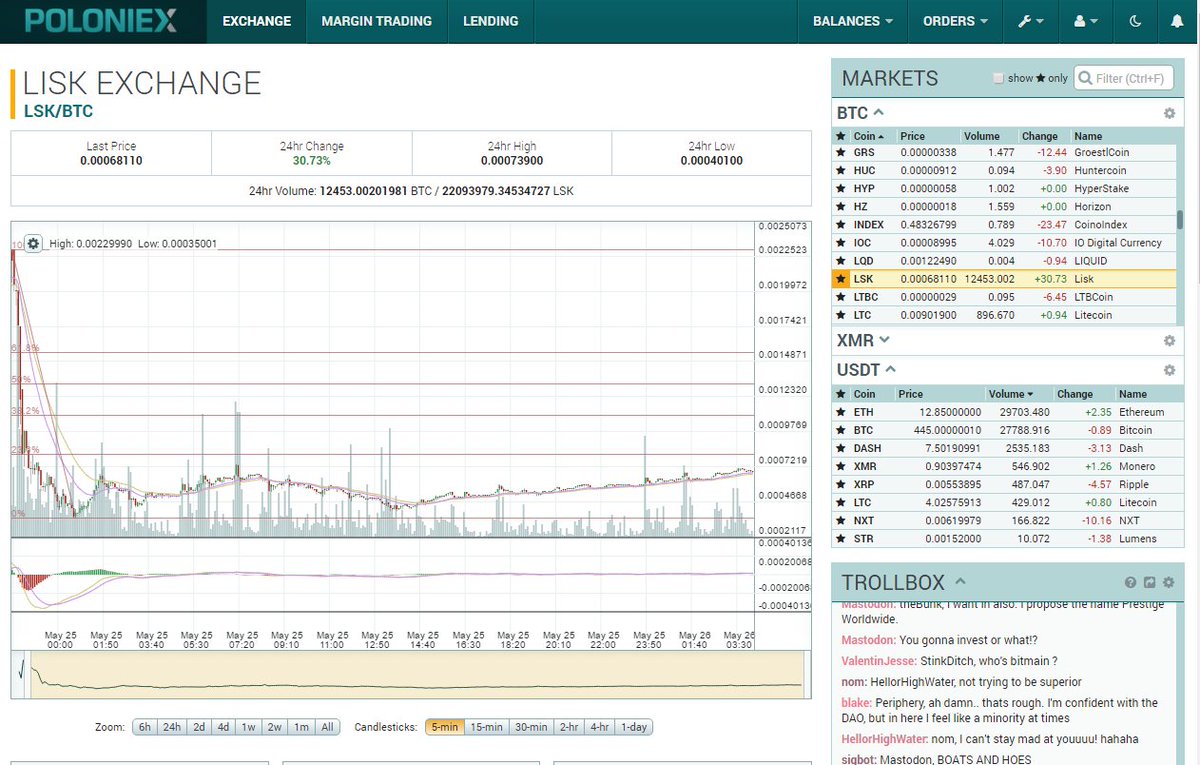This screenshot has width=1200, height=765.
Task: Select the 1-day candlesticks option
Action: (633, 727)
